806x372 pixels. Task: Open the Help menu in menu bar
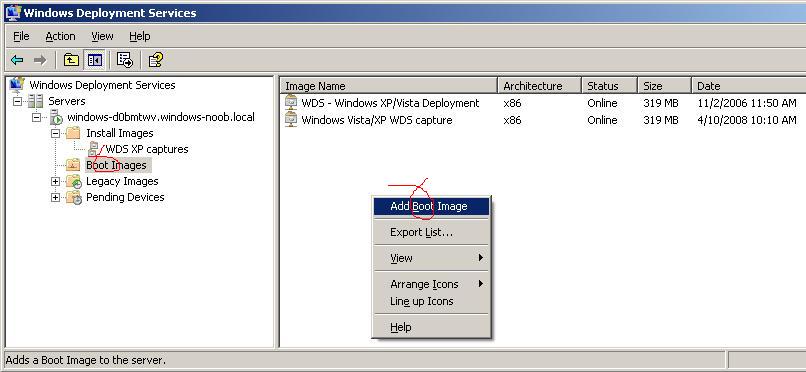pos(139,36)
